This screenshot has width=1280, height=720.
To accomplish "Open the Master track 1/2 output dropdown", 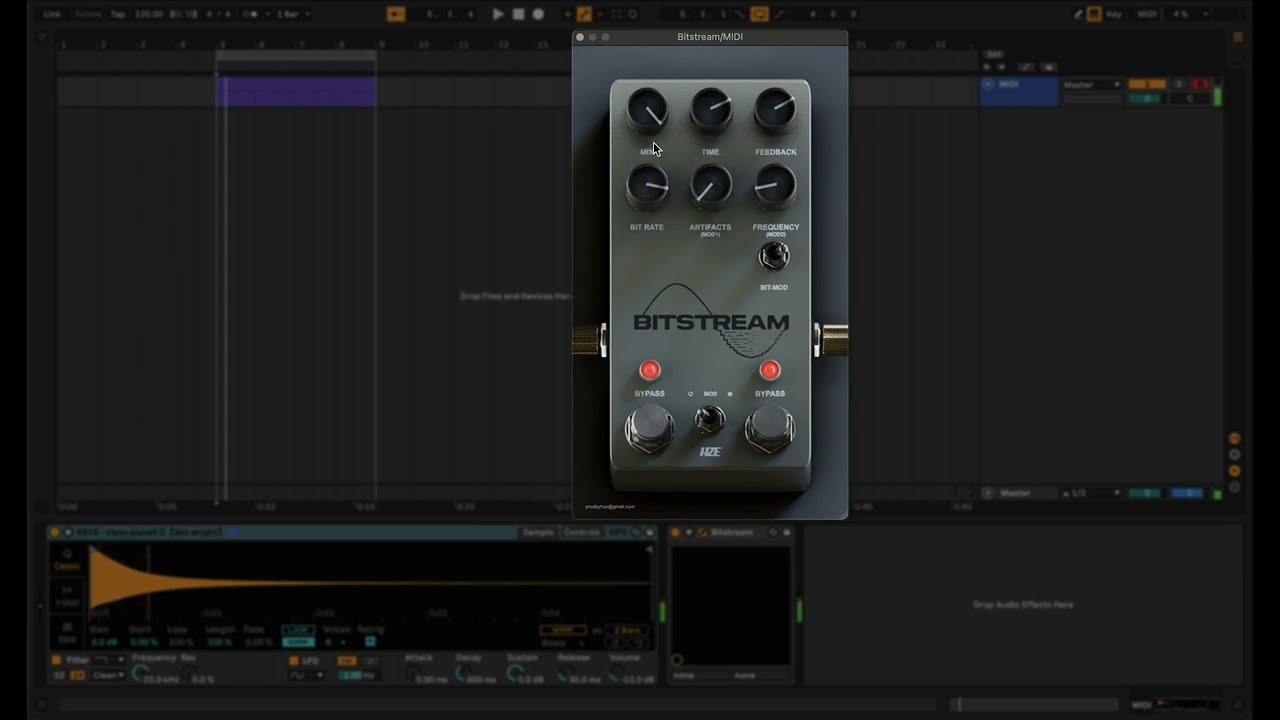I will tap(1091, 493).
